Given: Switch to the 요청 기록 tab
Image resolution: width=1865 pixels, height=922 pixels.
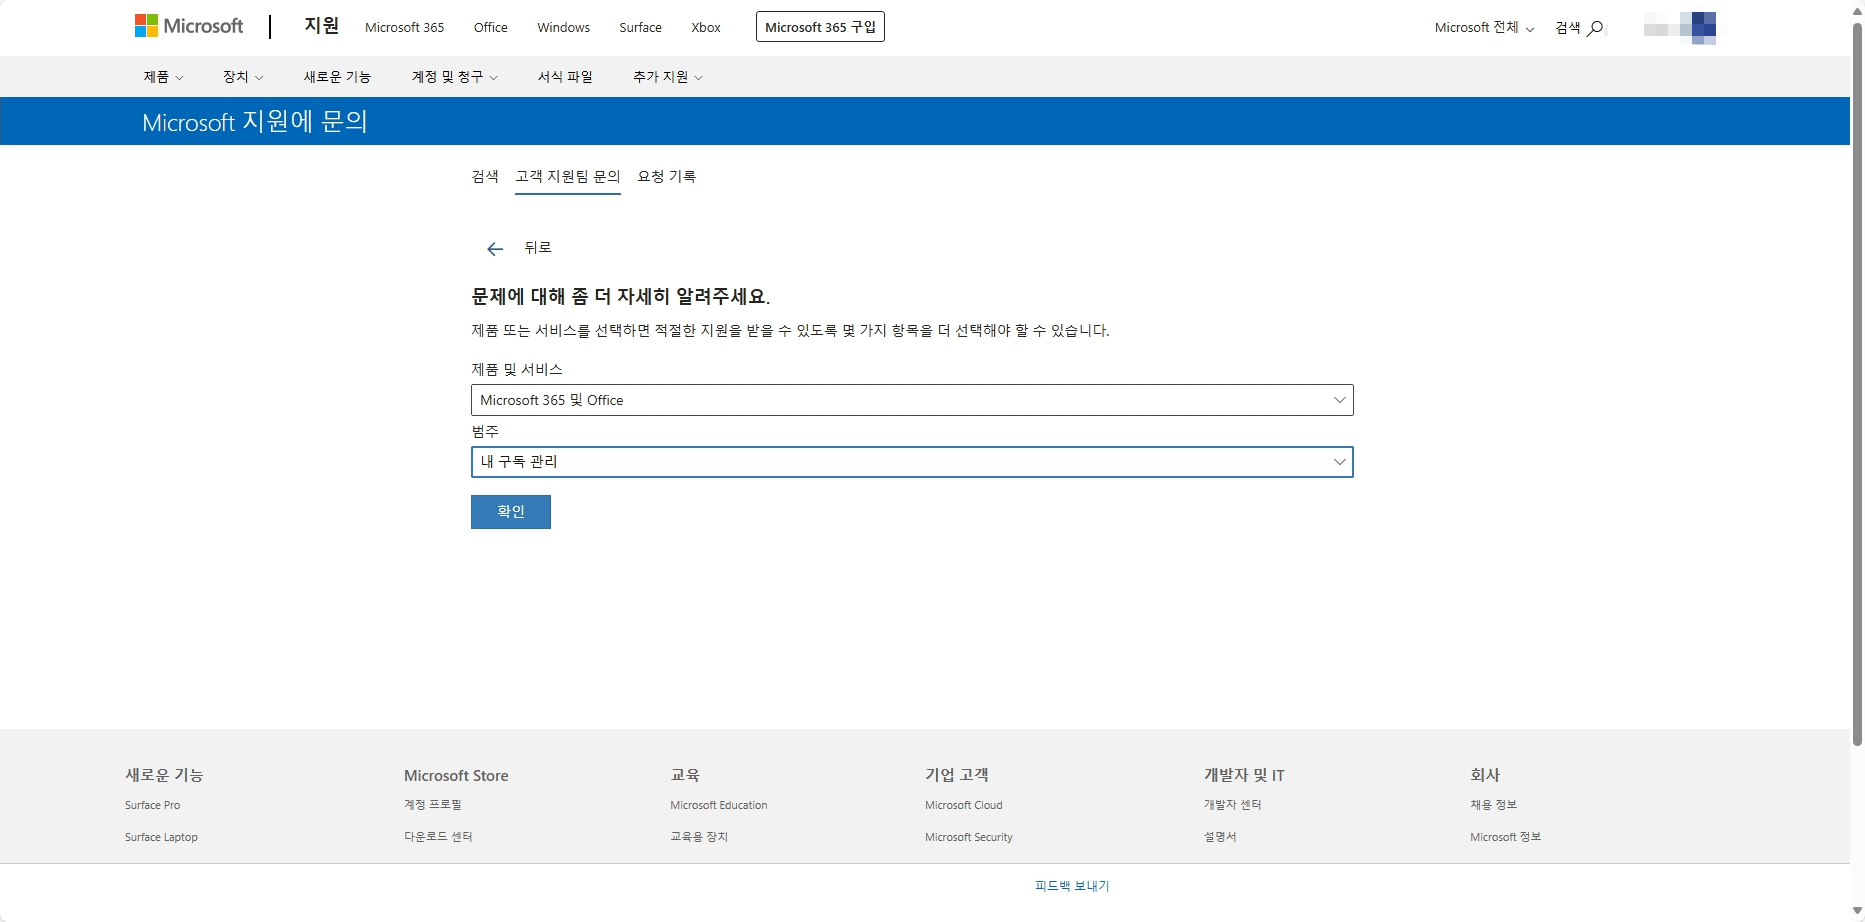Looking at the screenshot, I should pos(667,177).
